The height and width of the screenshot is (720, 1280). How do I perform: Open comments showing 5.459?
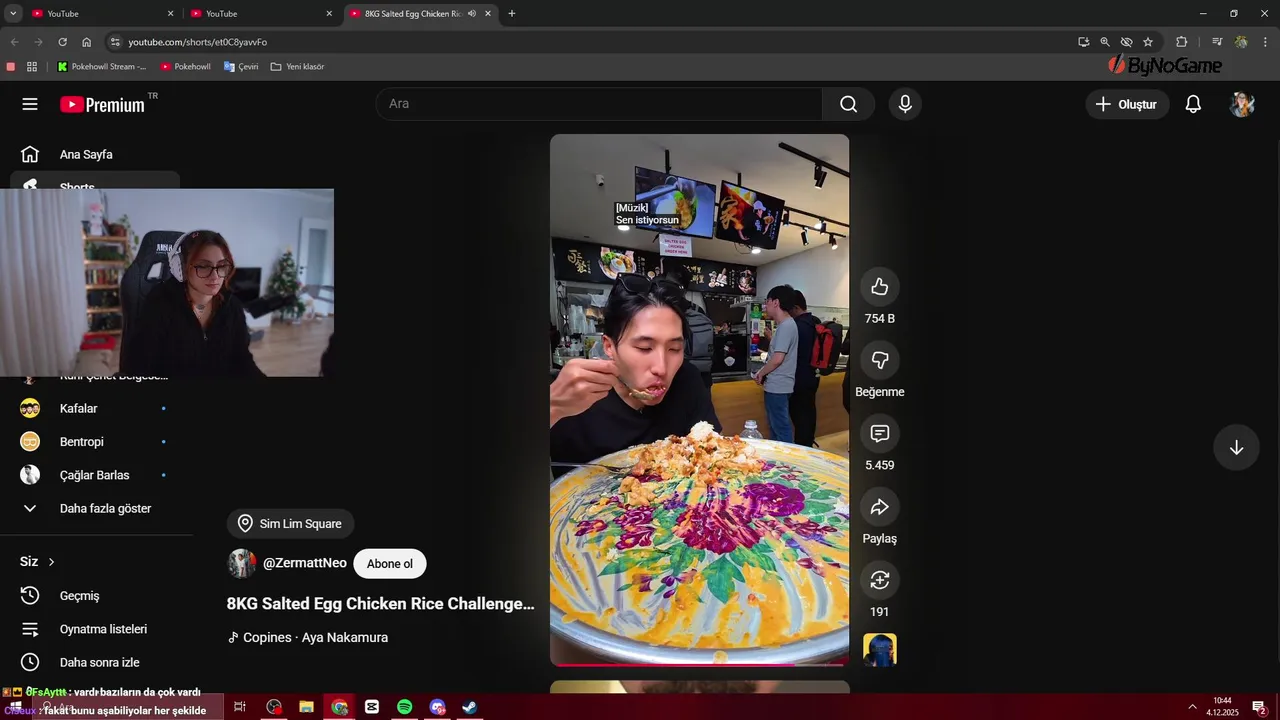click(x=880, y=433)
